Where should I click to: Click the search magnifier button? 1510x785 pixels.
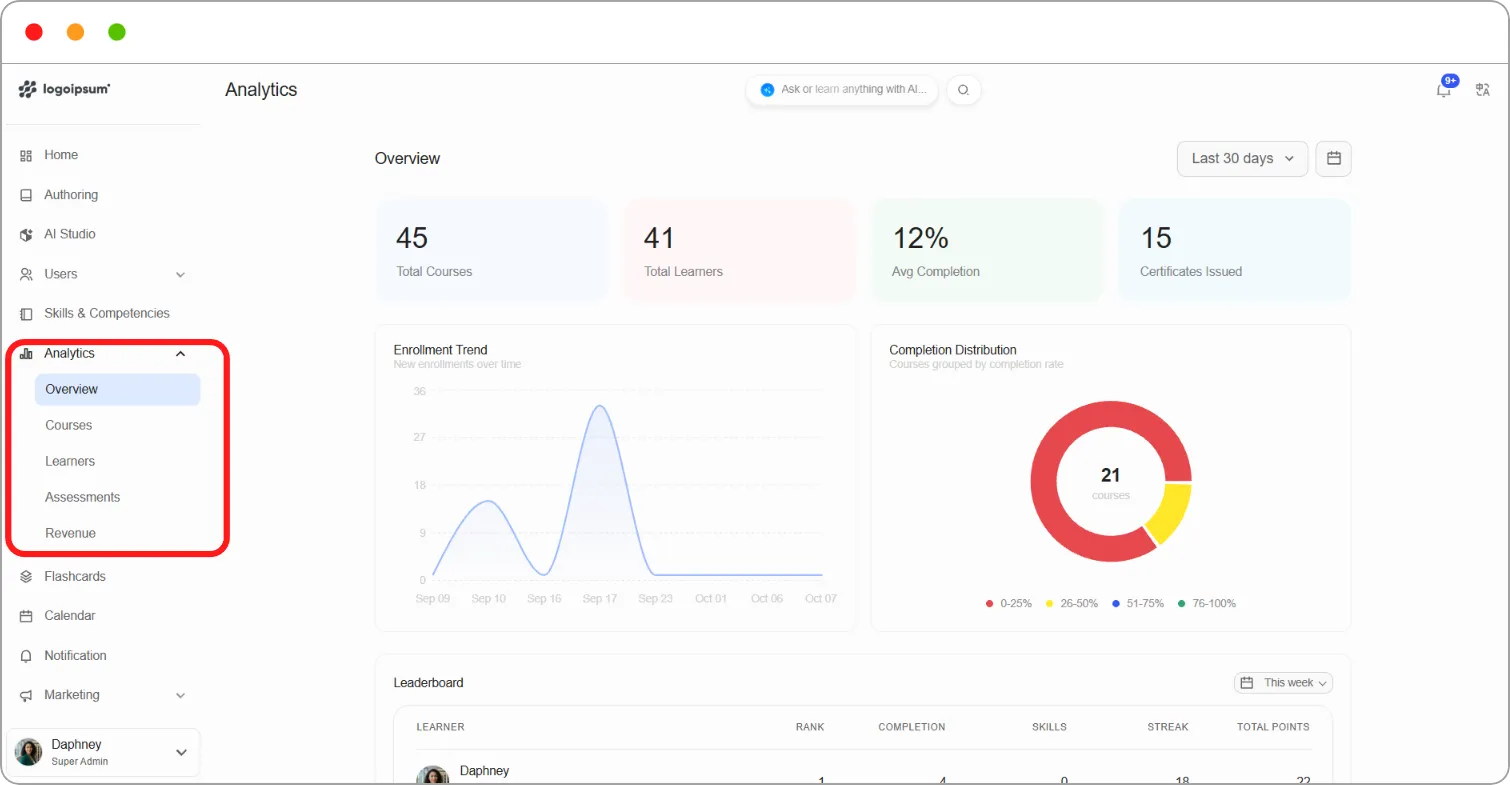[x=964, y=90]
